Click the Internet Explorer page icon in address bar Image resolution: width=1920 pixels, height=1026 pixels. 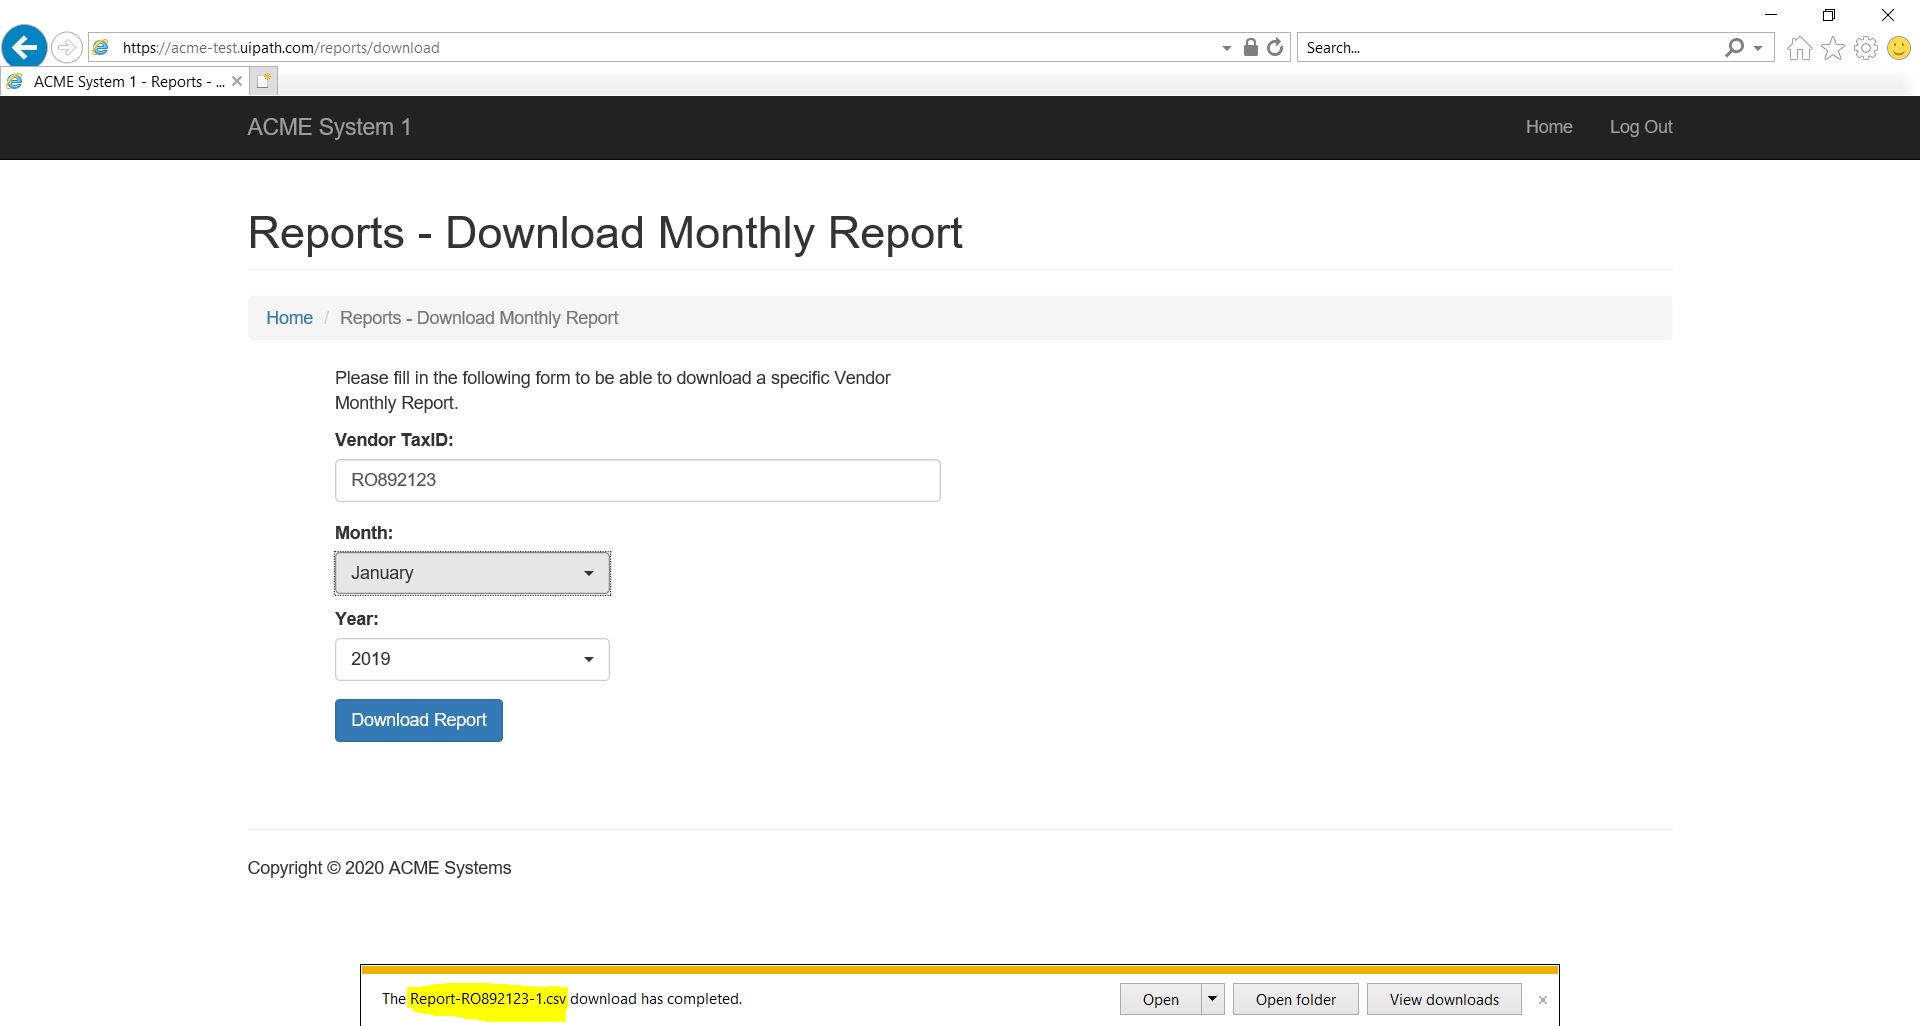point(101,47)
